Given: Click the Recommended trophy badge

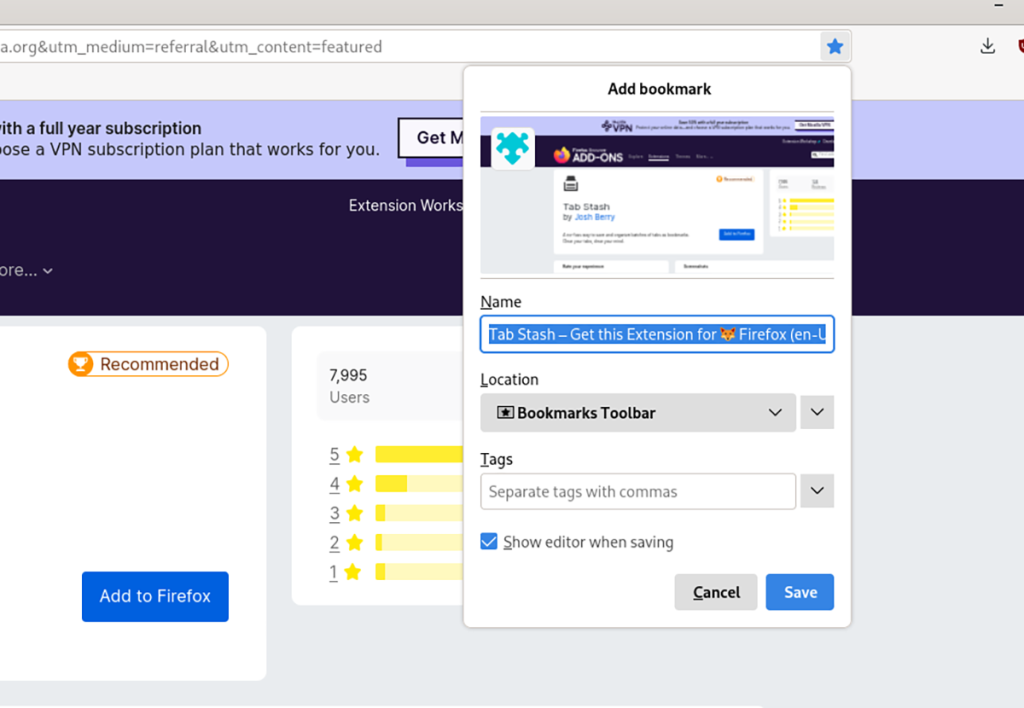Looking at the screenshot, I should tap(147, 364).
